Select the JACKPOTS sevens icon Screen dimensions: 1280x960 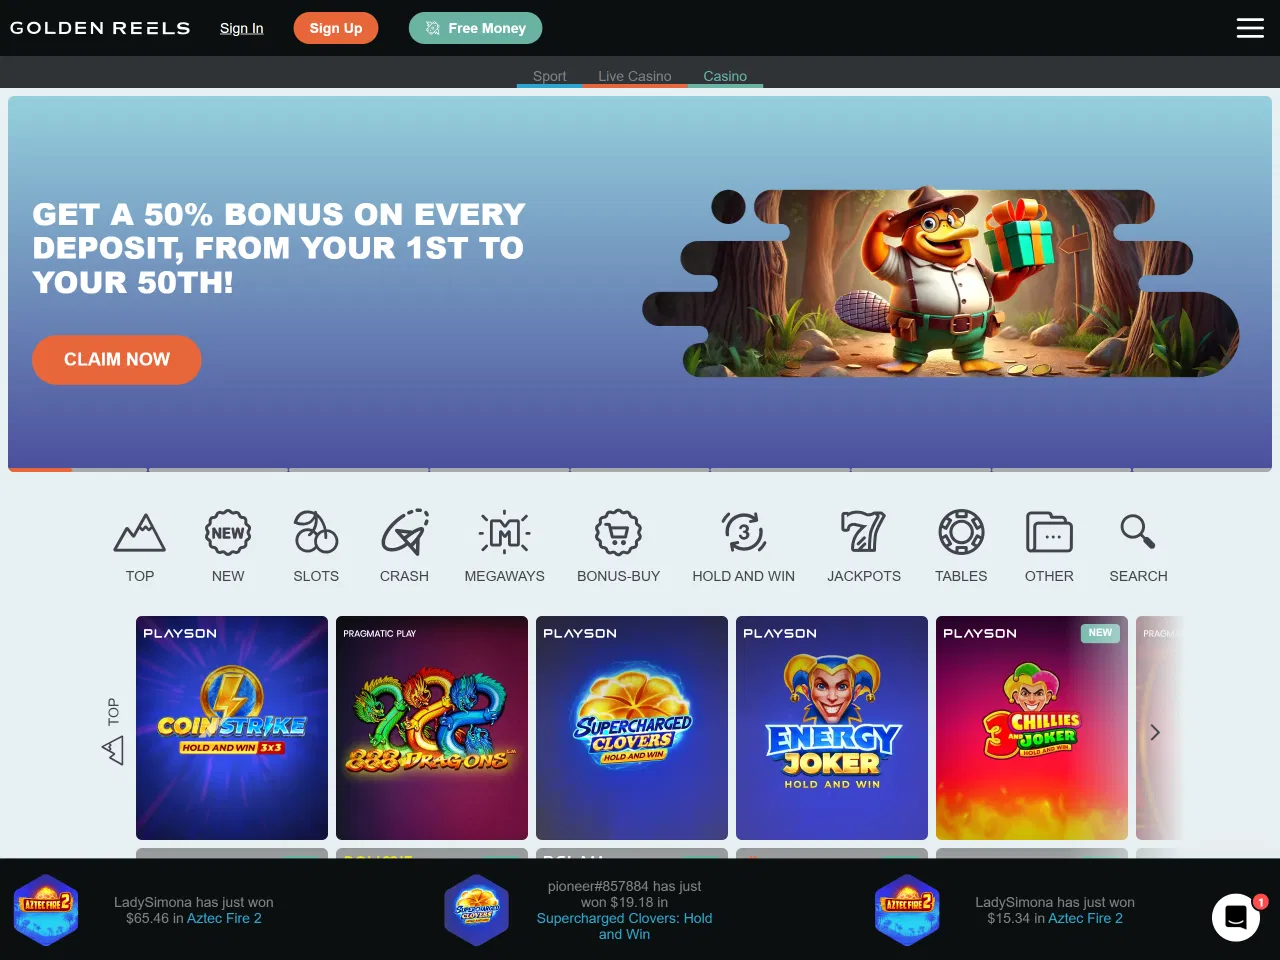tap(864, 533)
